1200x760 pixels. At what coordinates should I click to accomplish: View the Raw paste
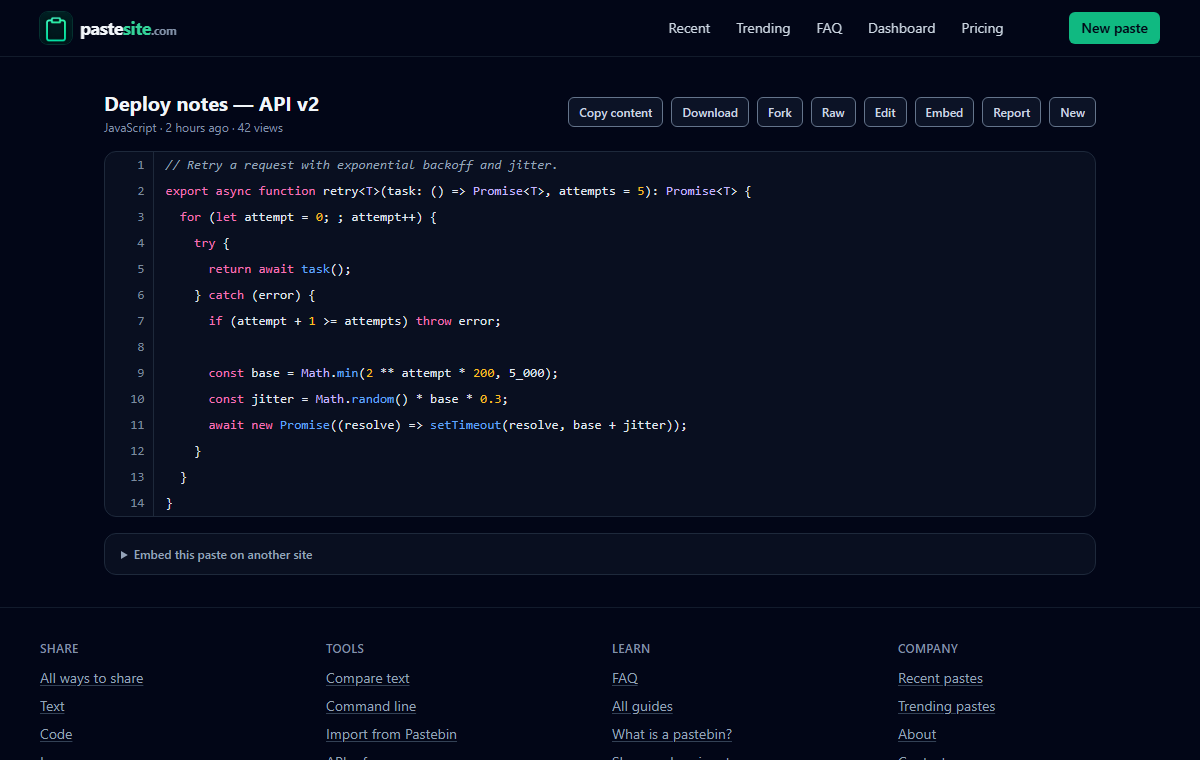[833, 112]
